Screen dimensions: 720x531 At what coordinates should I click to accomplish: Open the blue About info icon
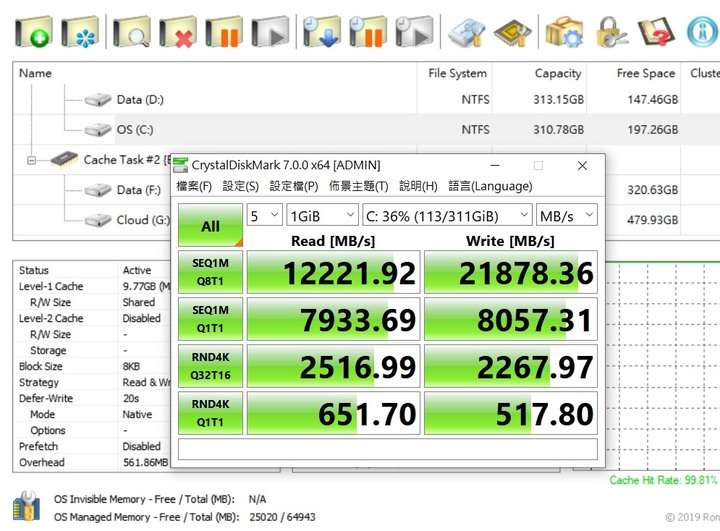point(703,31)
